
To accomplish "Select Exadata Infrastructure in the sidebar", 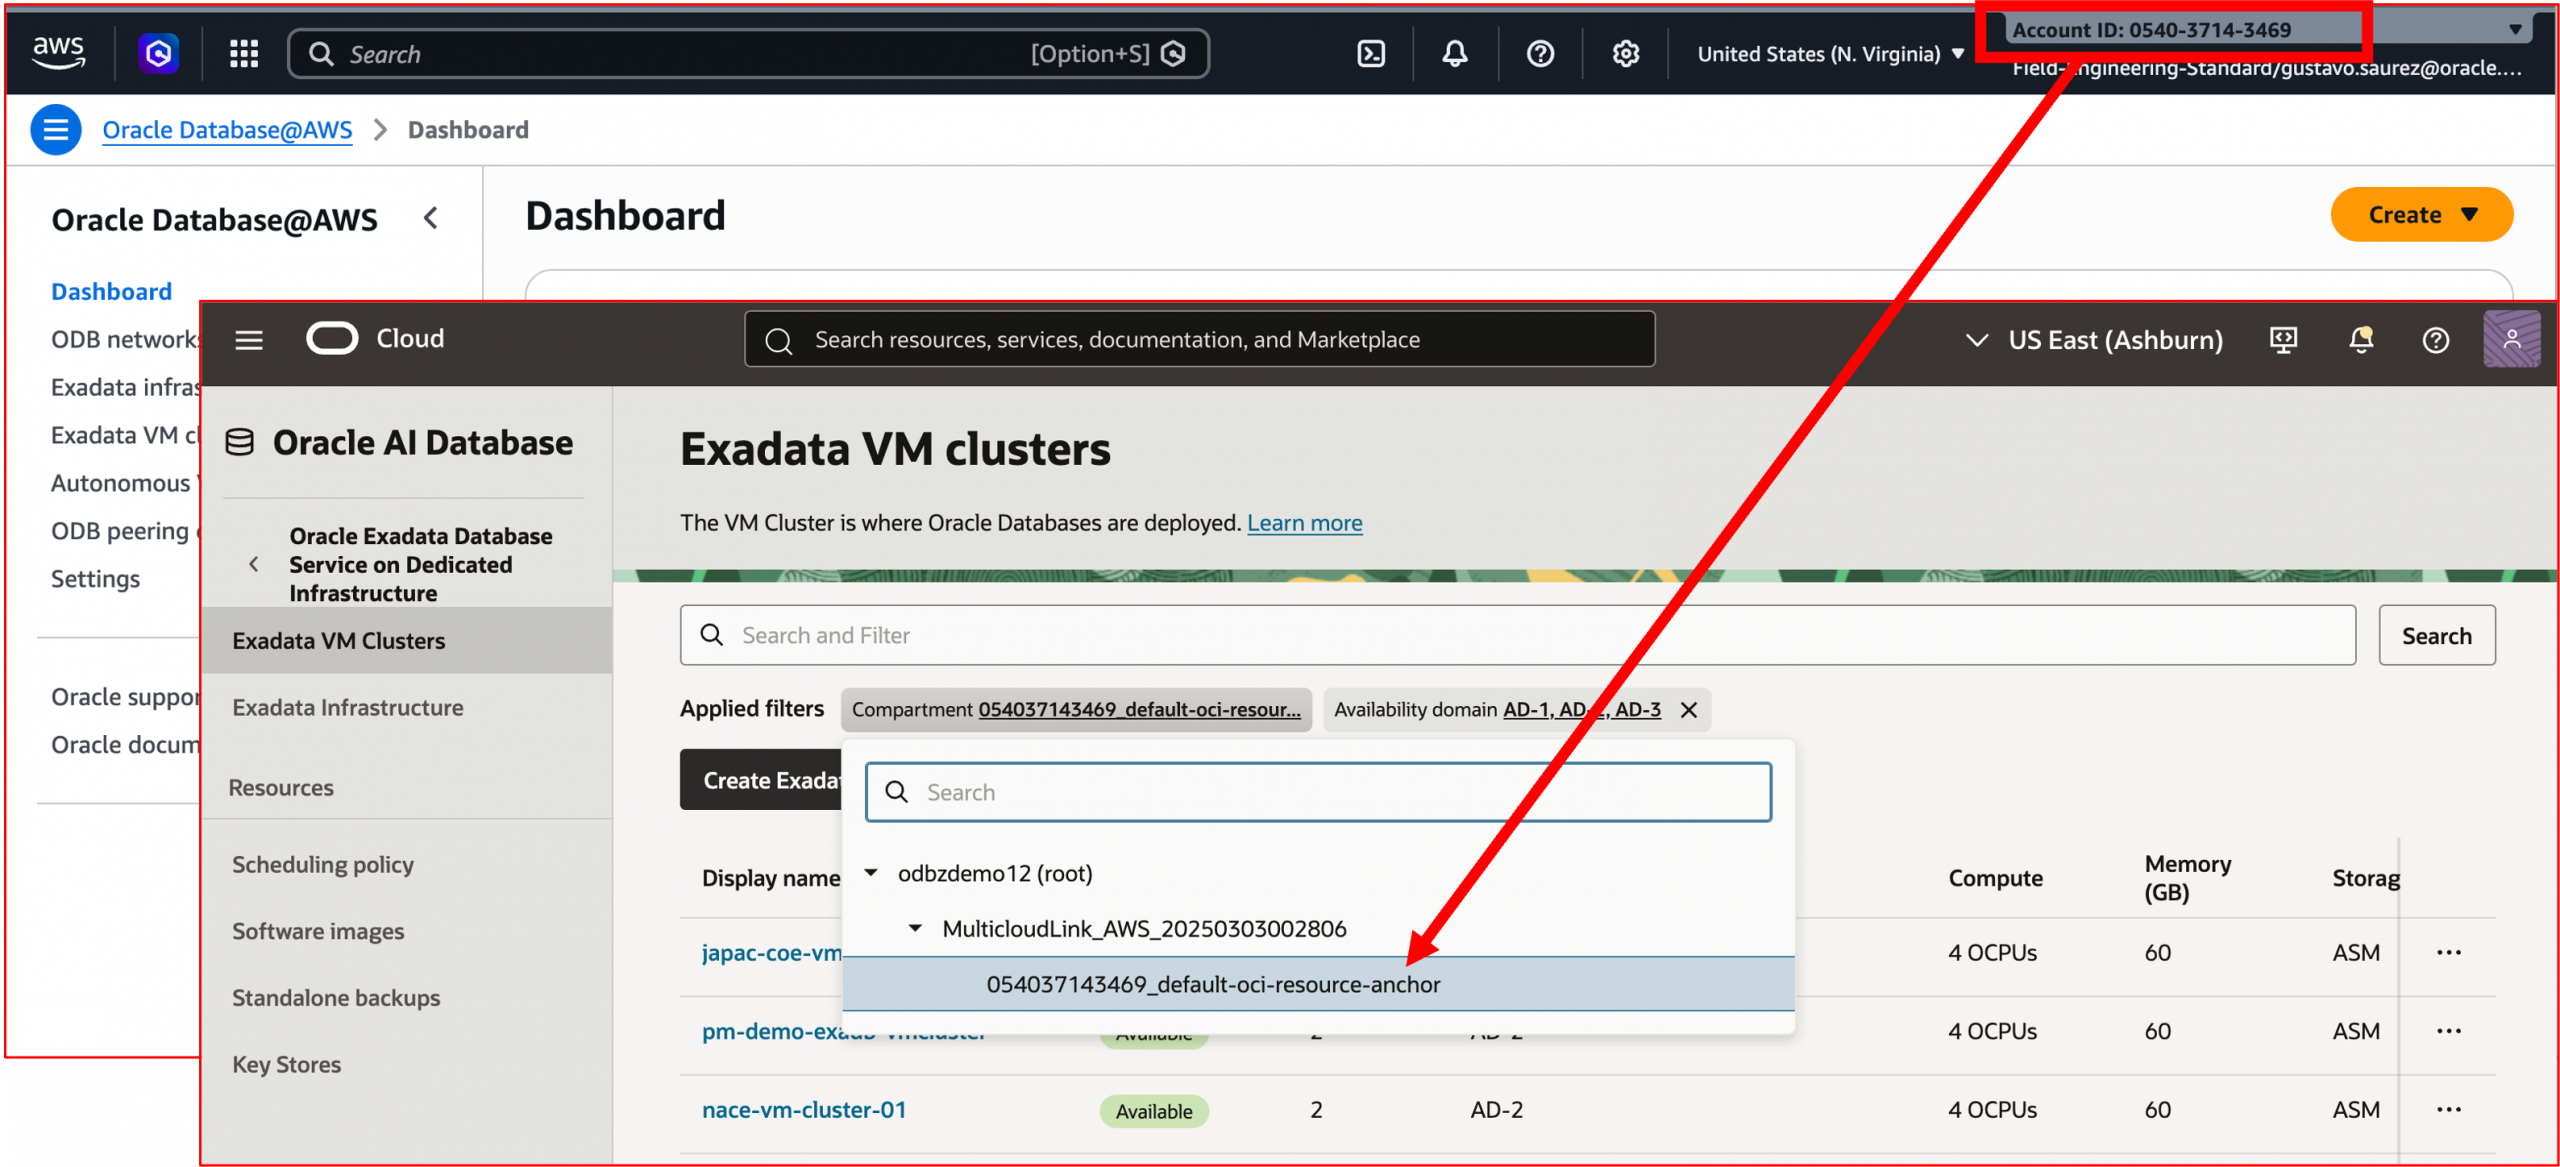I will [x=347, y=707].
